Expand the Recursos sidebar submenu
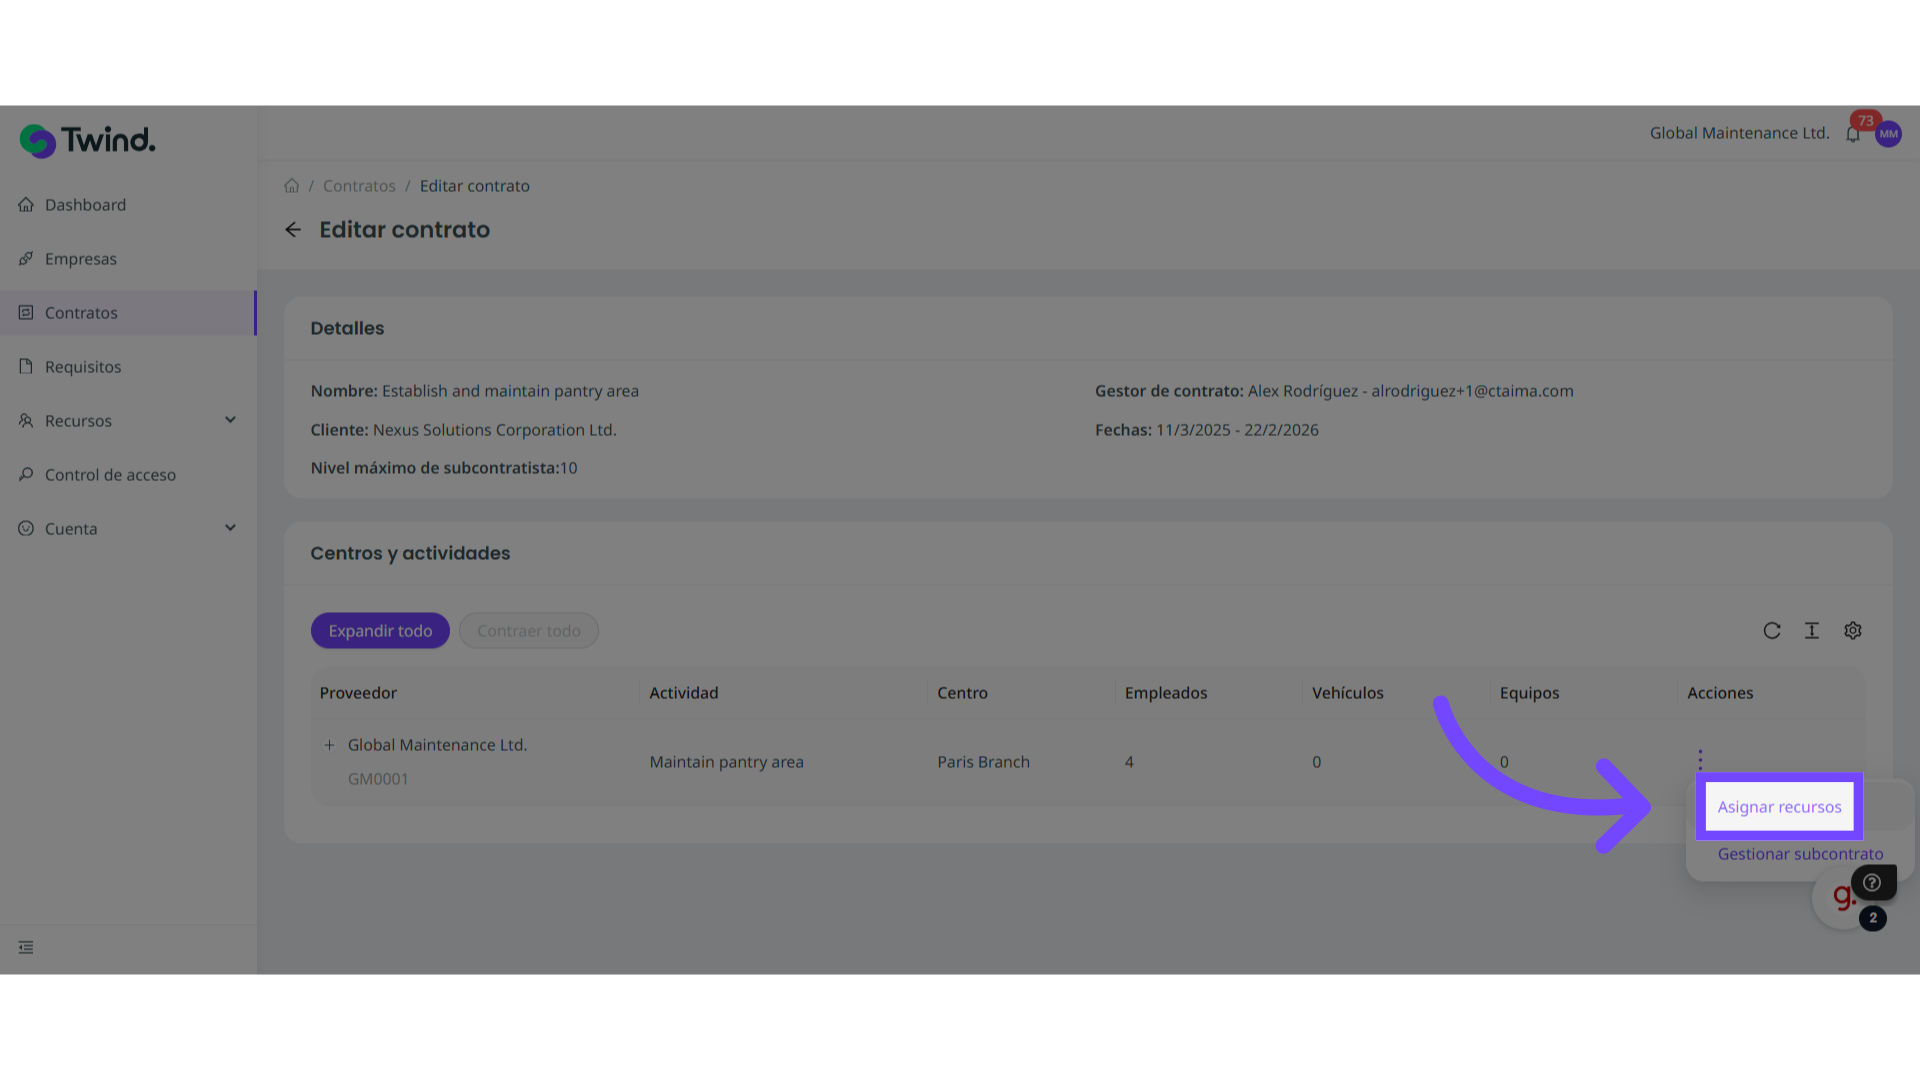This screenshot has width=1920, height=1080. (230, 420)
